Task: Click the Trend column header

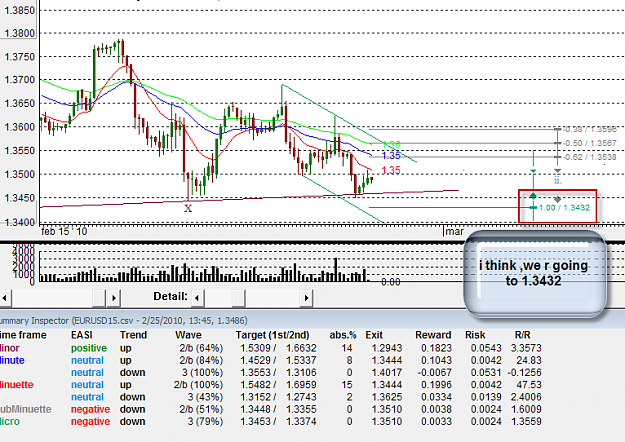Action: (x=134, y=335)
